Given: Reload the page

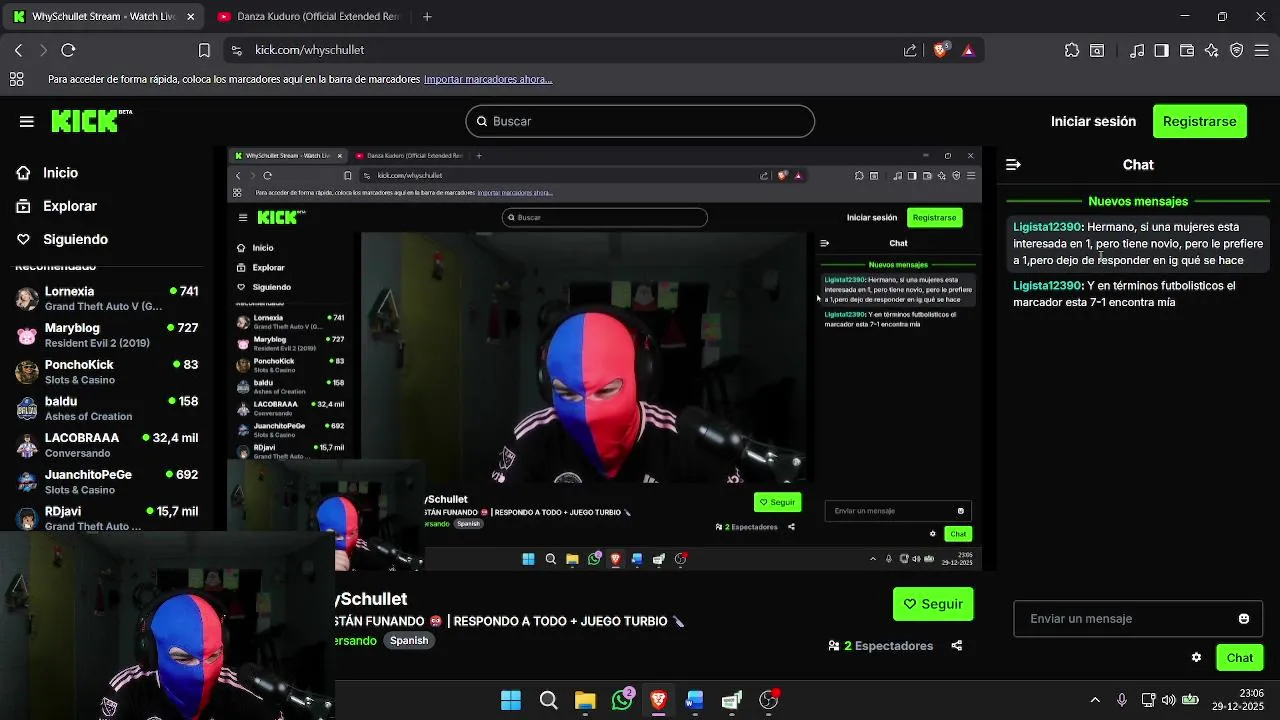Looking at the screenshot, I should [x=68, y=50].
